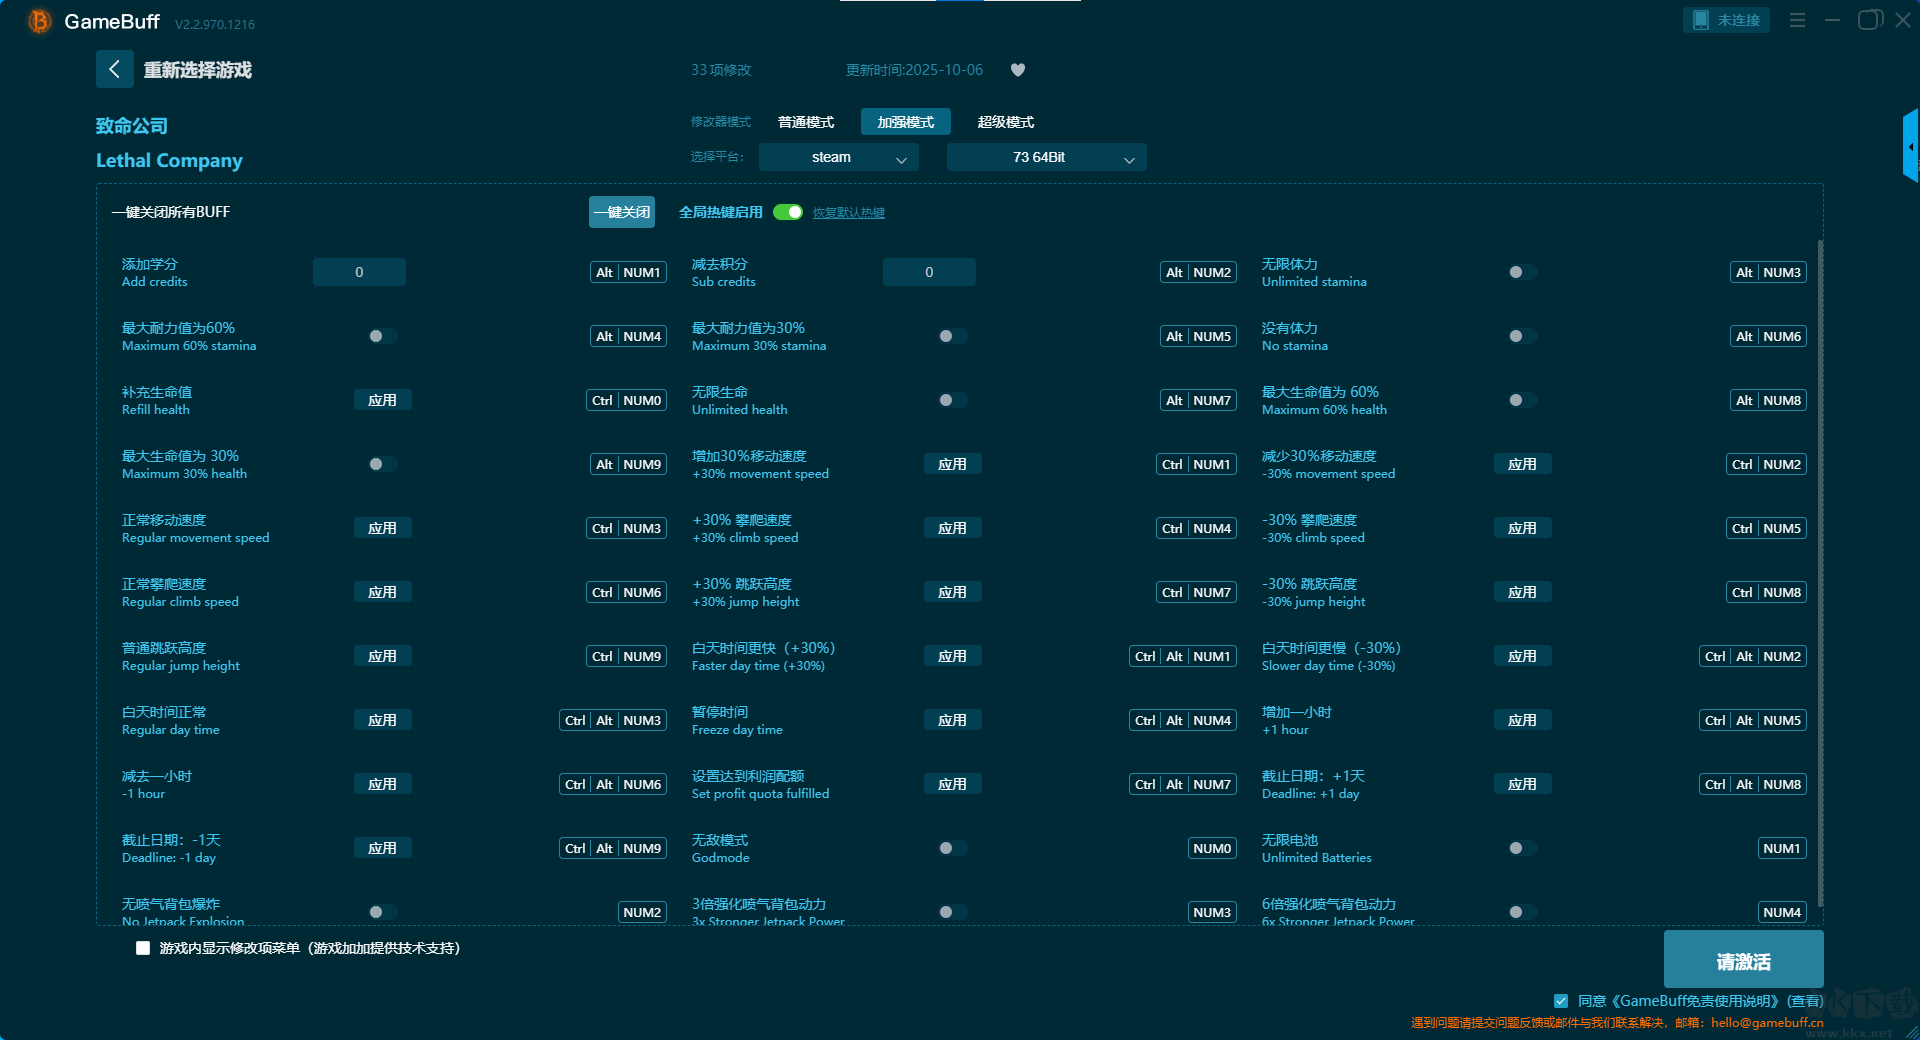Turn on Maximum 30% stamina
This screenshot has width=1920, height=1040.
[x=953, y=336]
